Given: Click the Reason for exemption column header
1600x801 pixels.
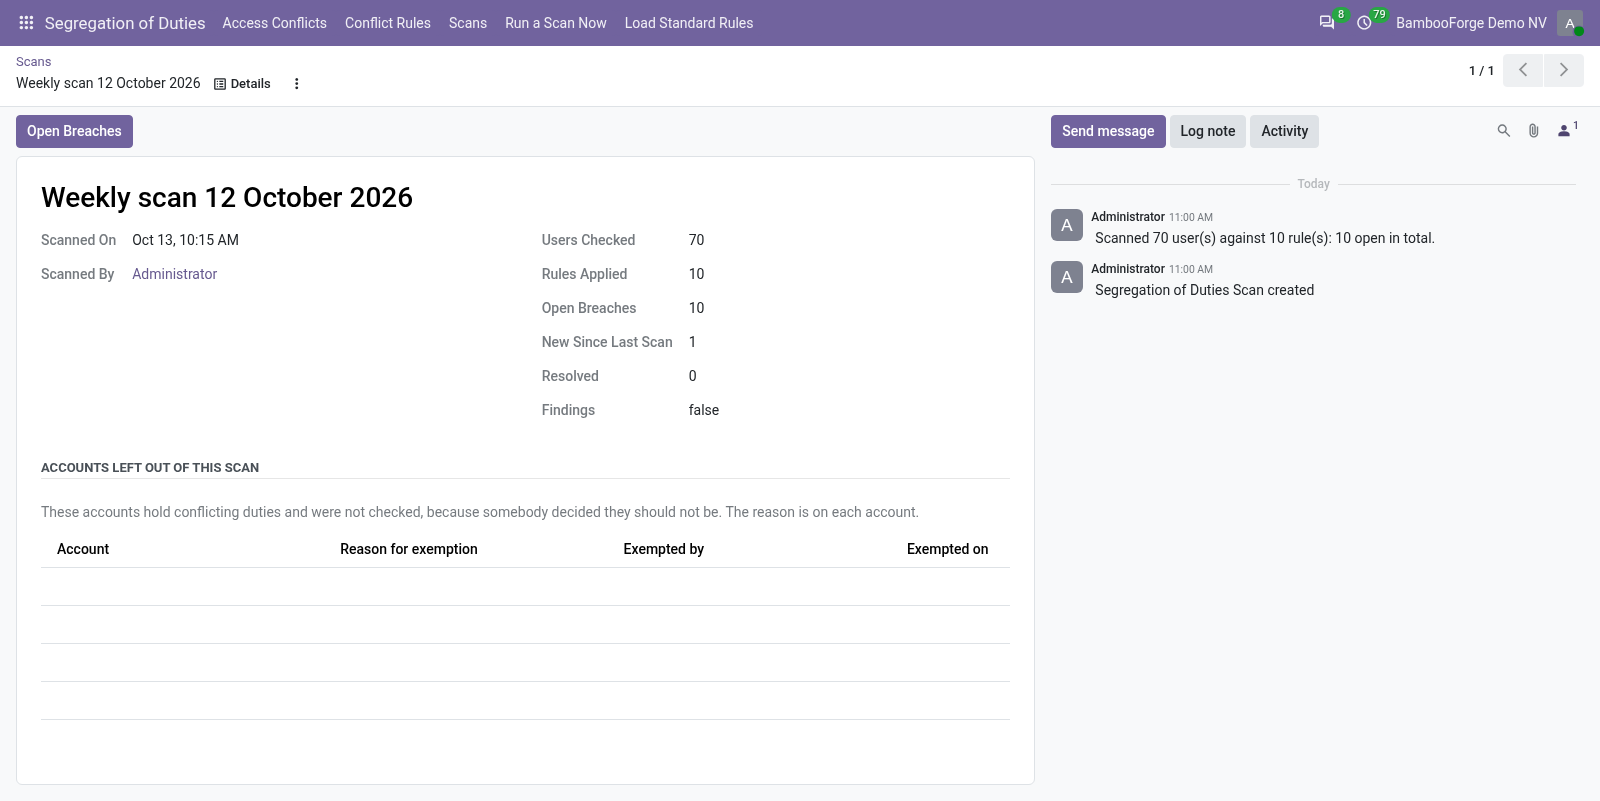Looking at the screenshot, I should (409, 549).
